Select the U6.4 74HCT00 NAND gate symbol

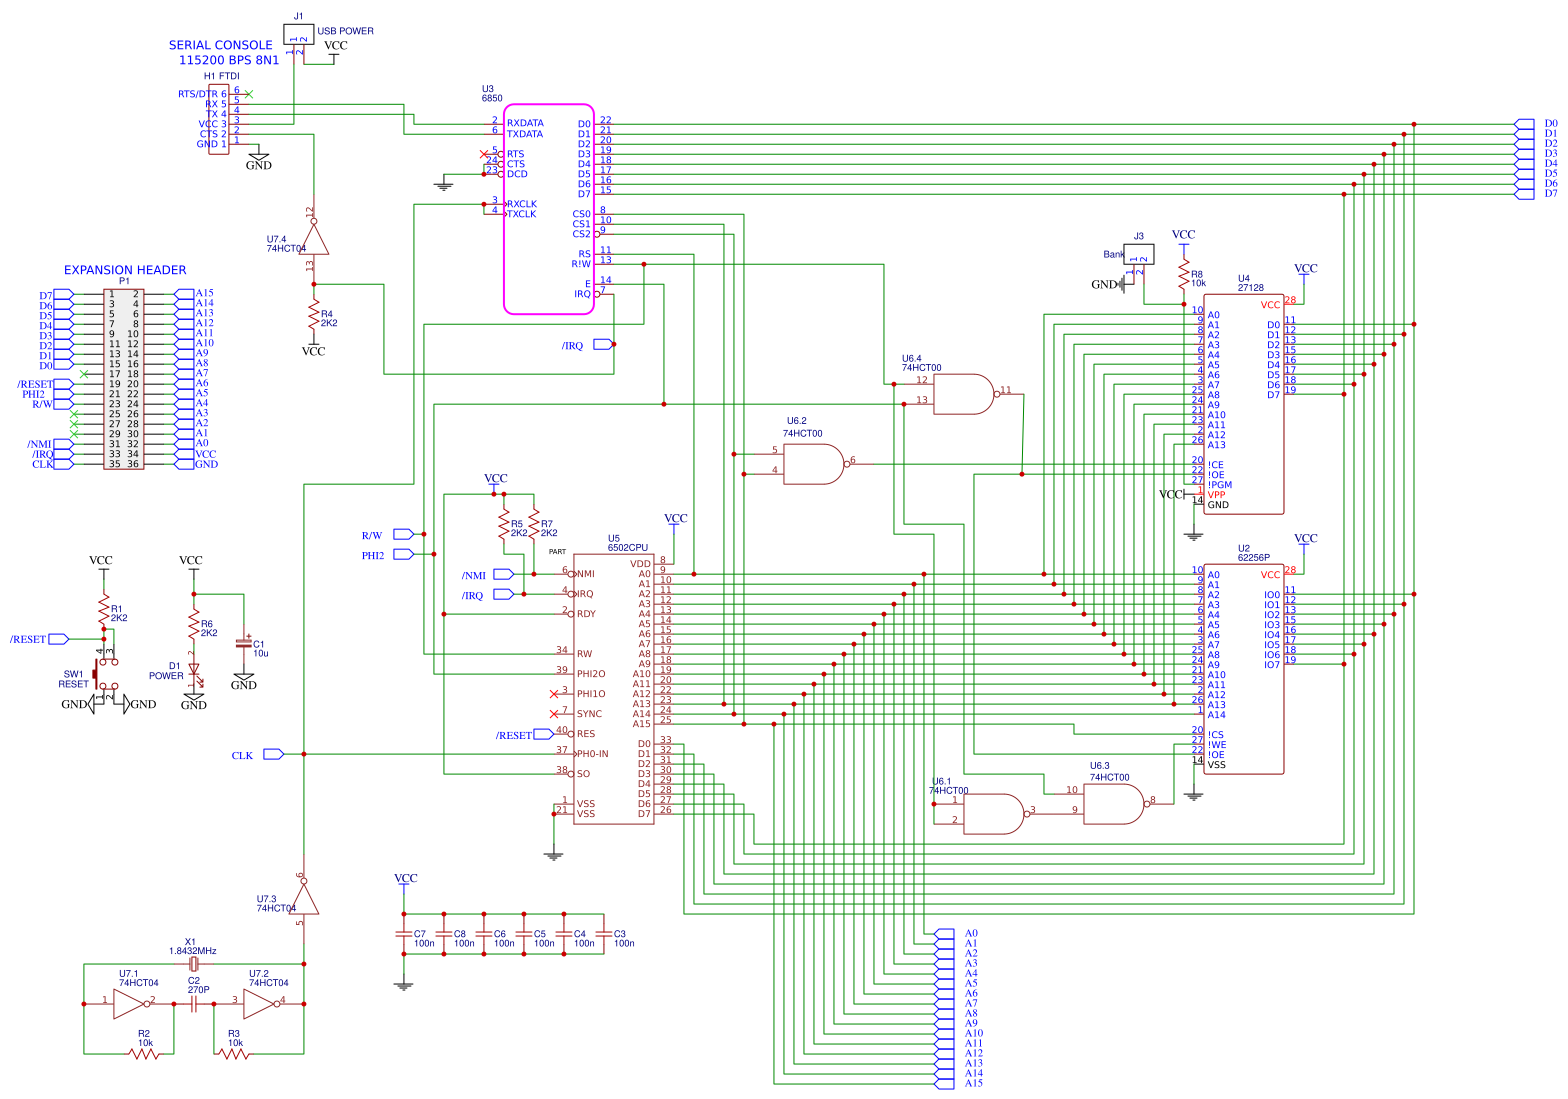coord(966,394)
